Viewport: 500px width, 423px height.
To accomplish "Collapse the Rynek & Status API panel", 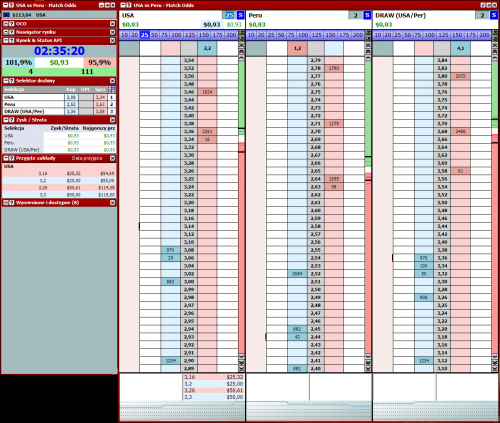I will point(6,40).
